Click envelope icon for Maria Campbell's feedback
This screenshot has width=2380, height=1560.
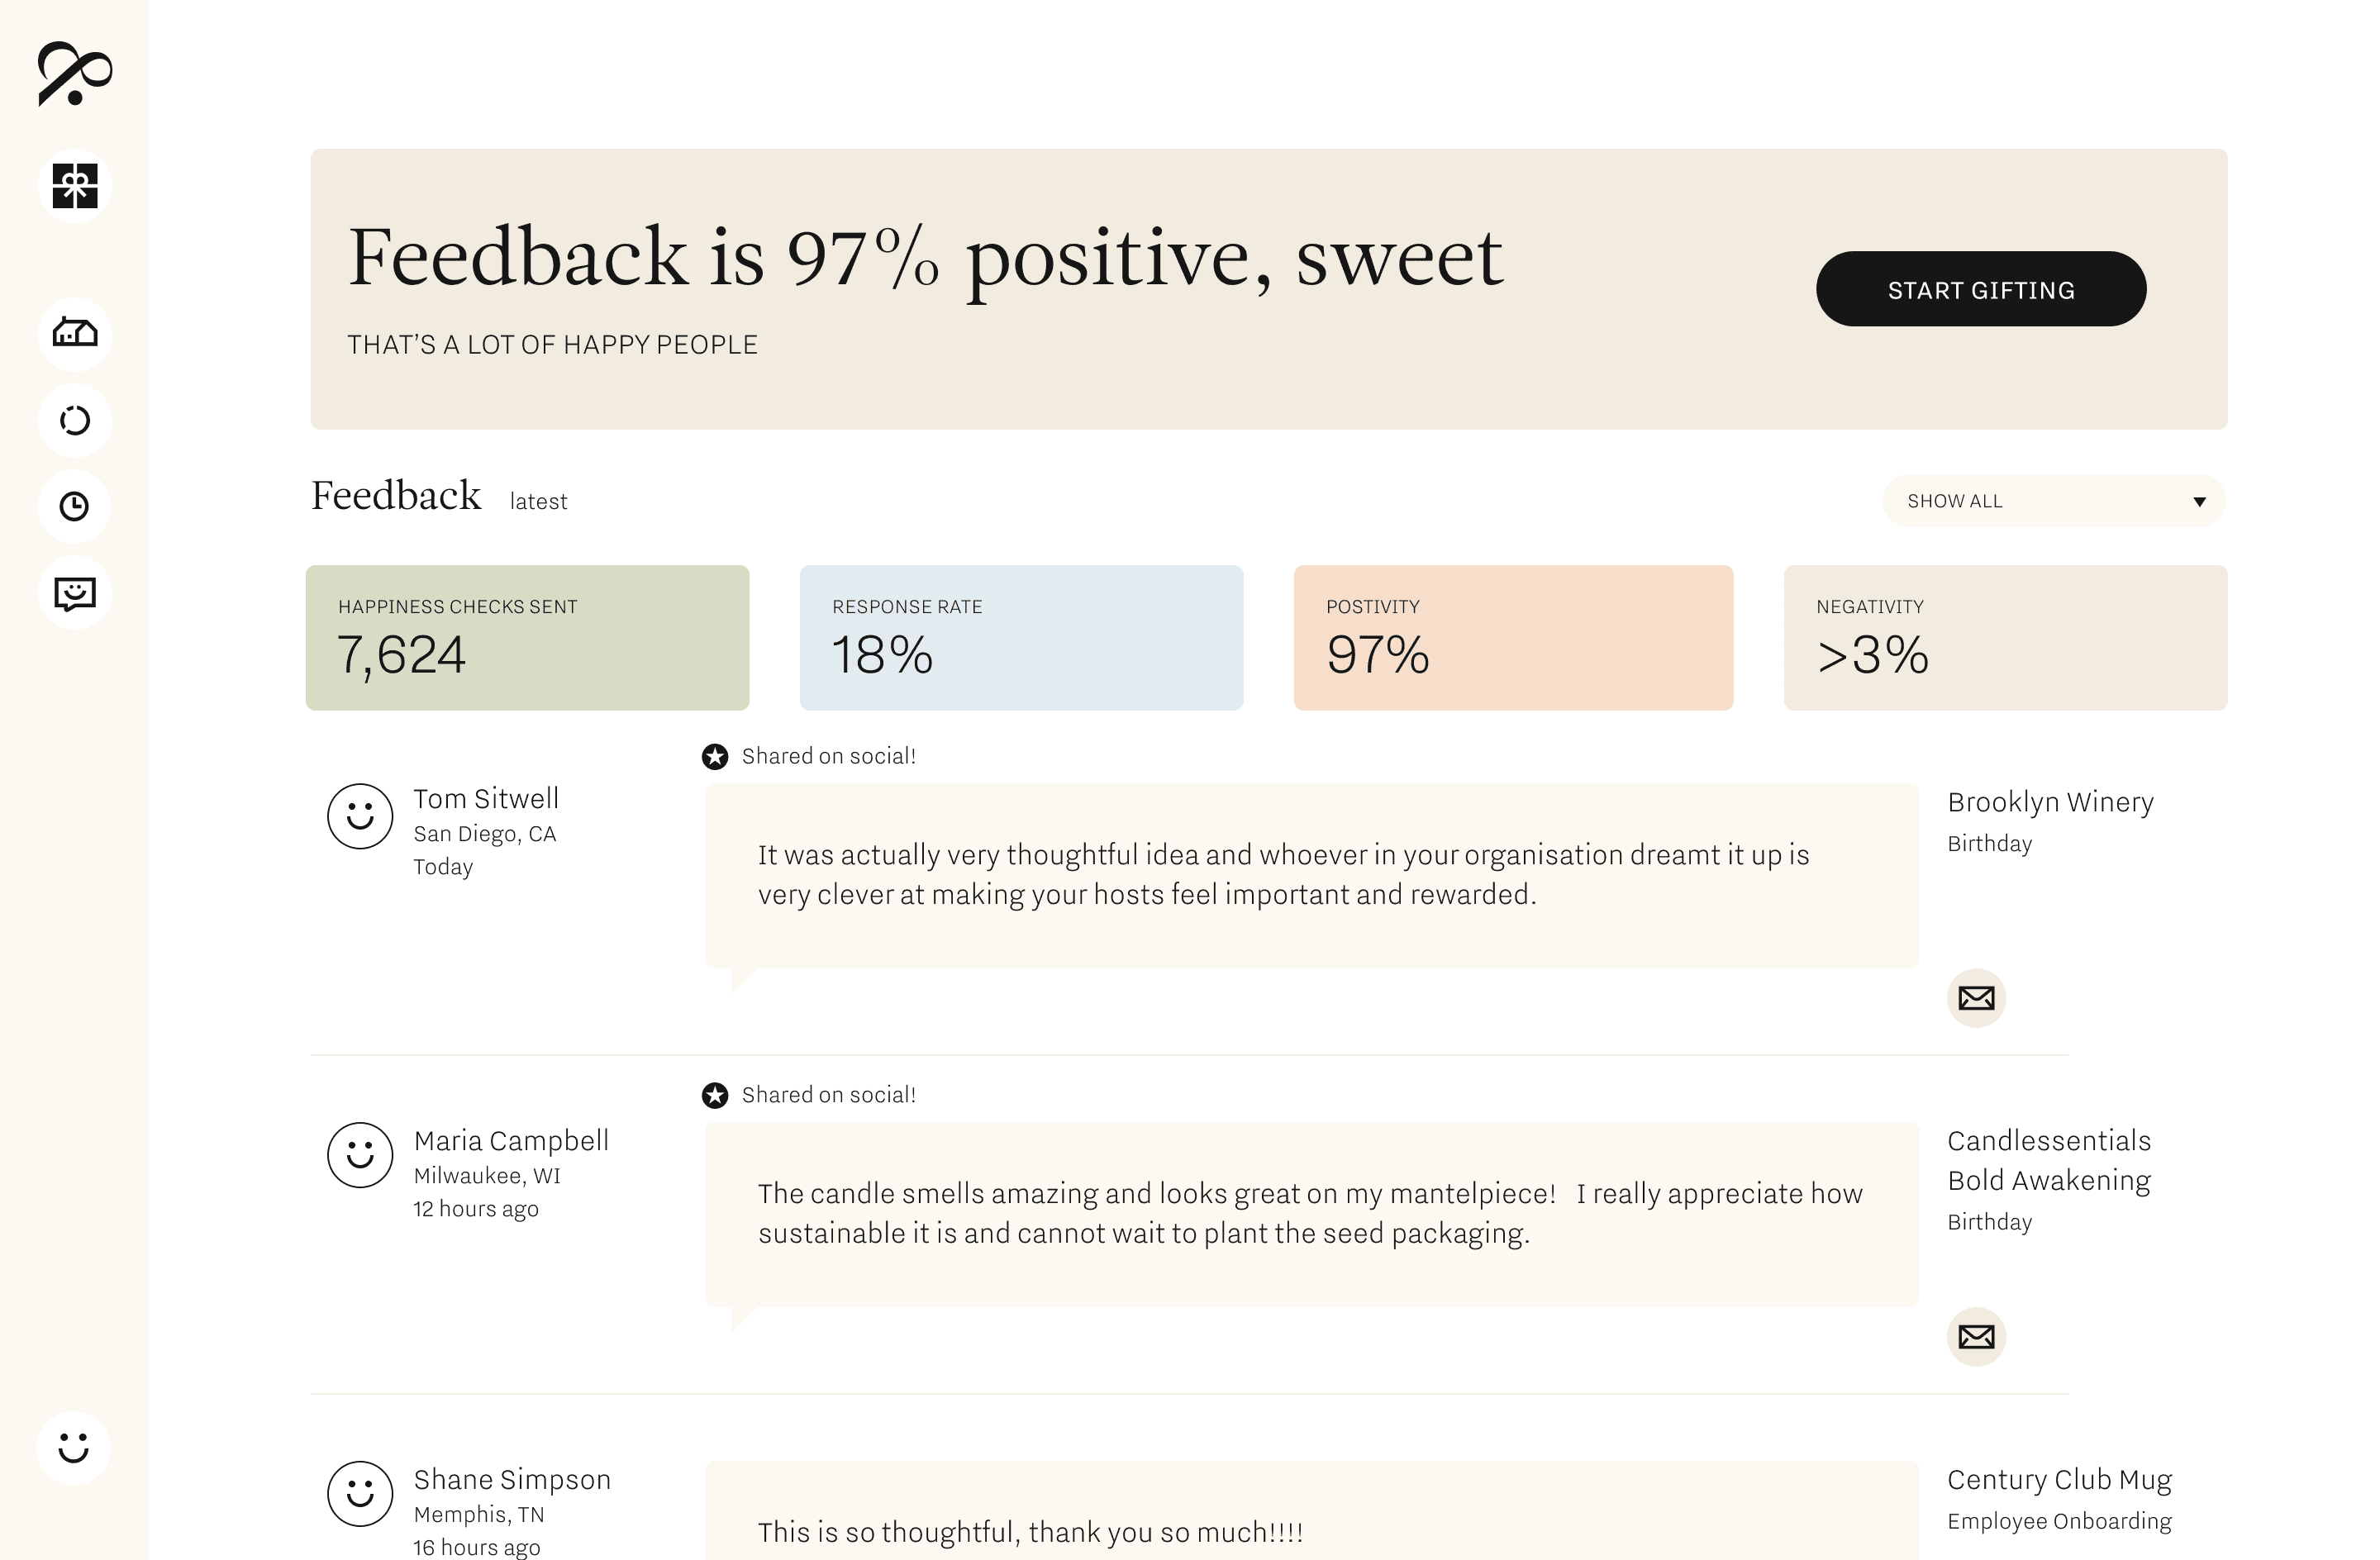tap(1976, 1336)
